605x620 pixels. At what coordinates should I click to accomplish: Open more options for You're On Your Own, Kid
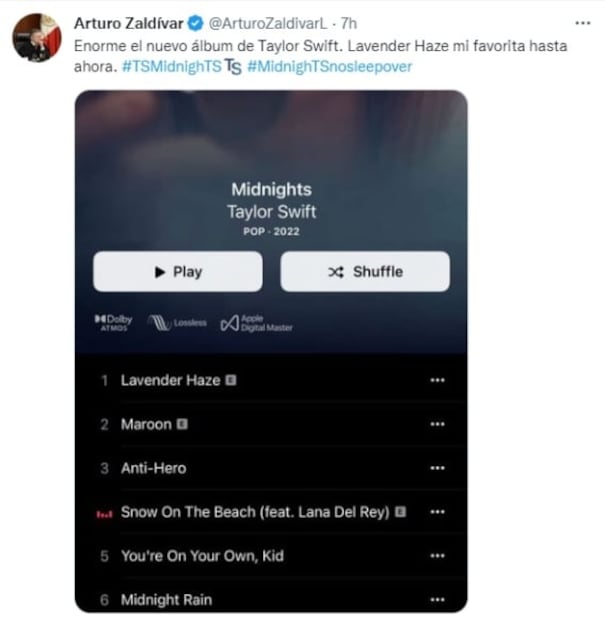[436, 556]
